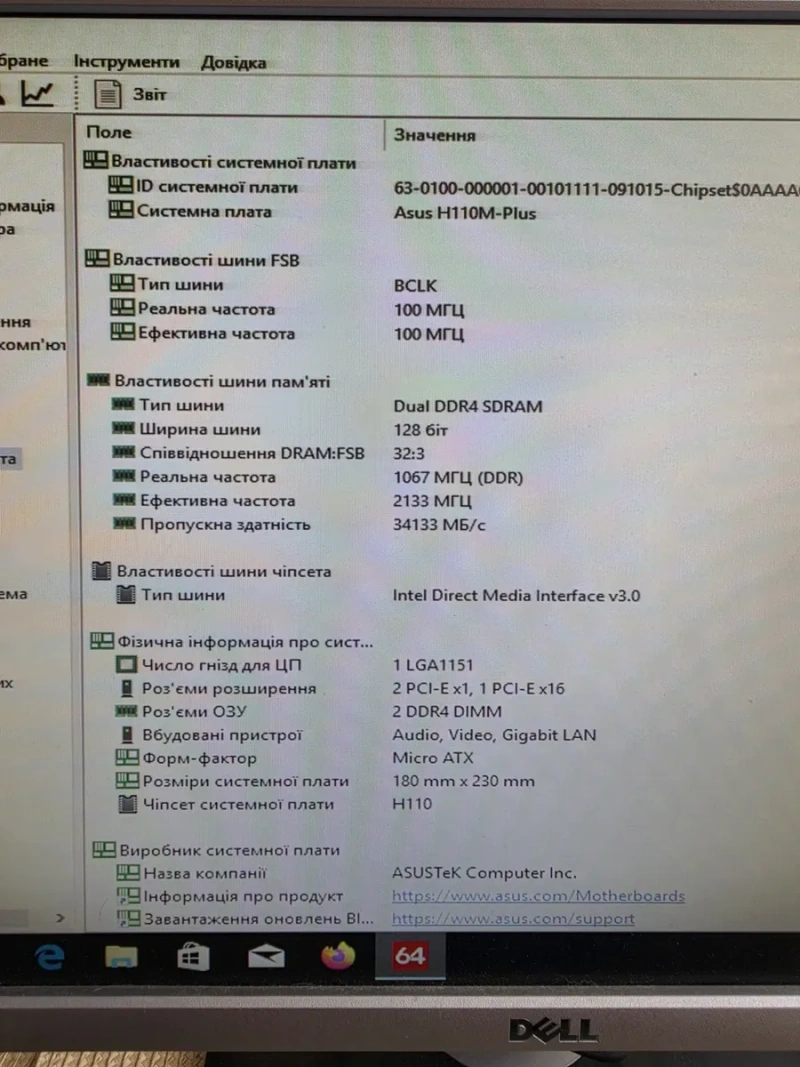Click the AIDA64 taskbar button
Screen dimensions: 800x1067
(x=410, y=955)
